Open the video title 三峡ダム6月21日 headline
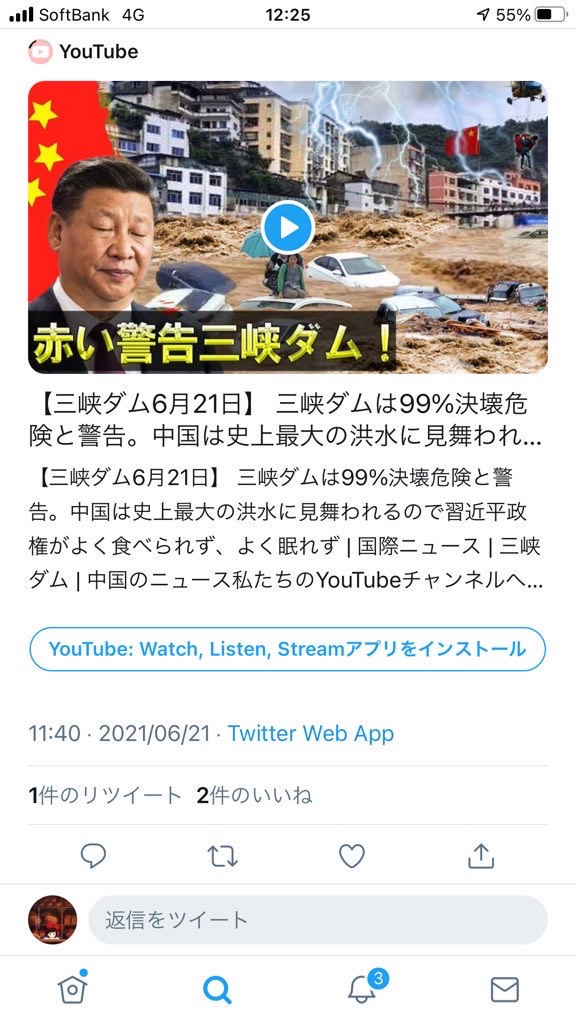Viewport: 576px width, 1024px height. click(x=285, y=421)
